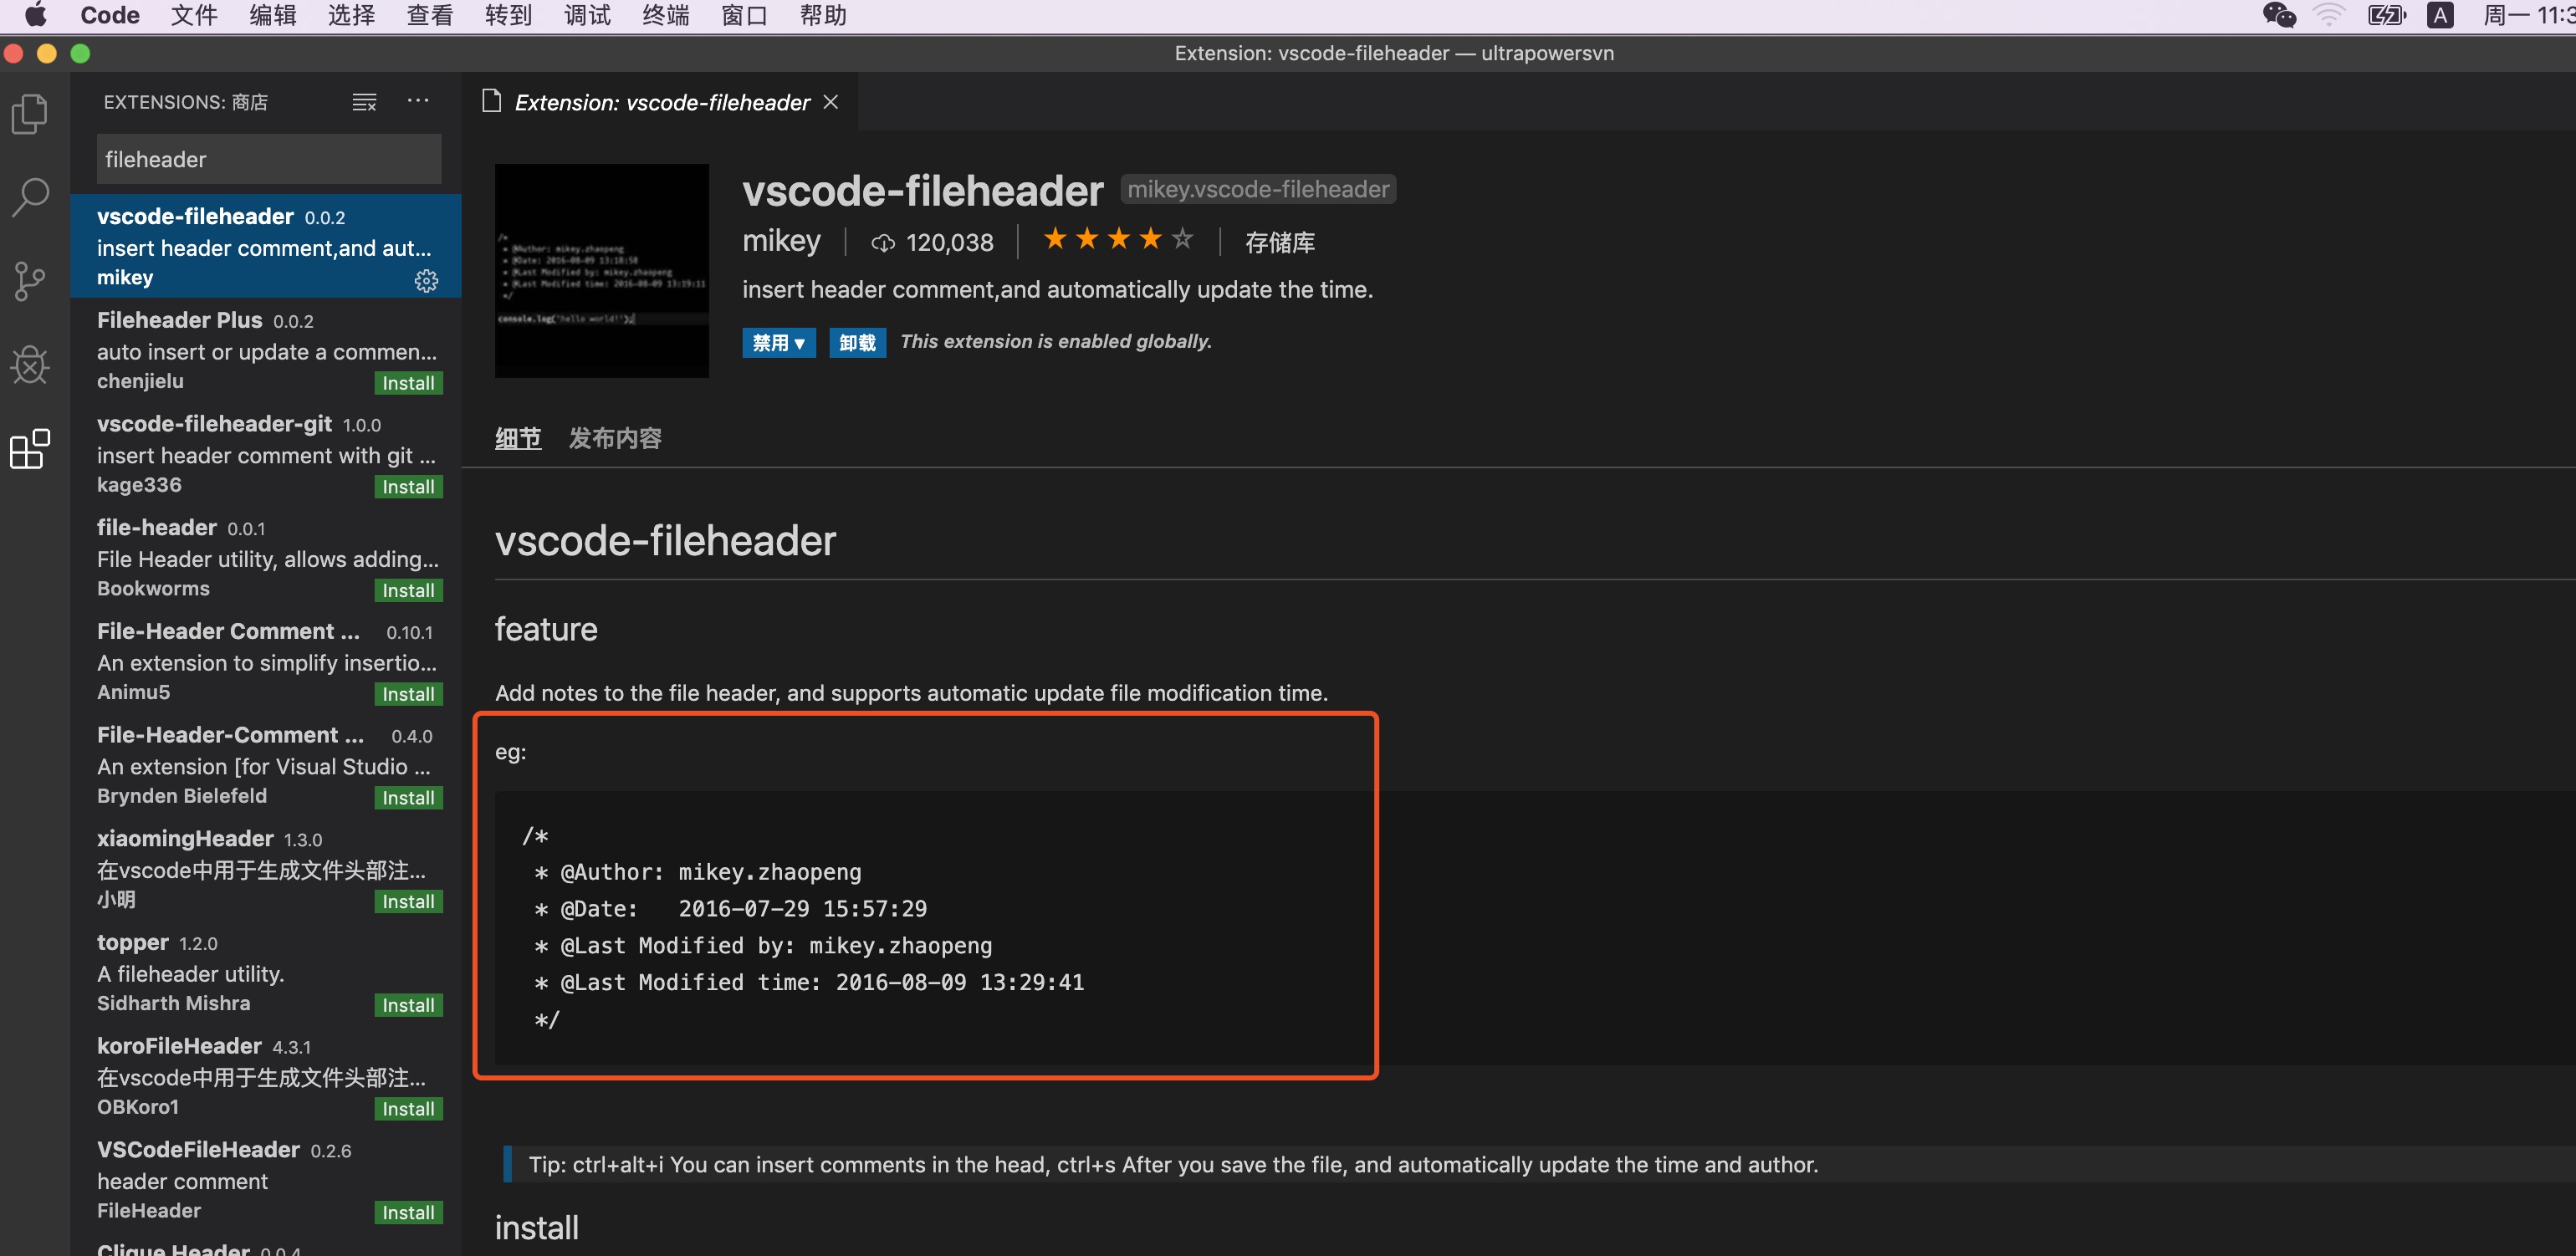2576x1256 pixels.
Task: Open the Explorer view in activity bar
Action: click(x=30, y=114)
